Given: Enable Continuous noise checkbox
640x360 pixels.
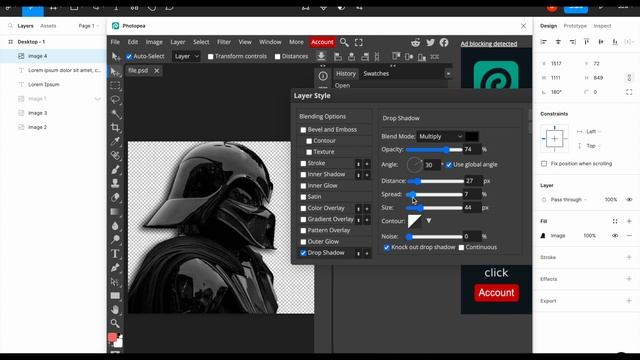Looking at the screenshot, I should point(461,248).
